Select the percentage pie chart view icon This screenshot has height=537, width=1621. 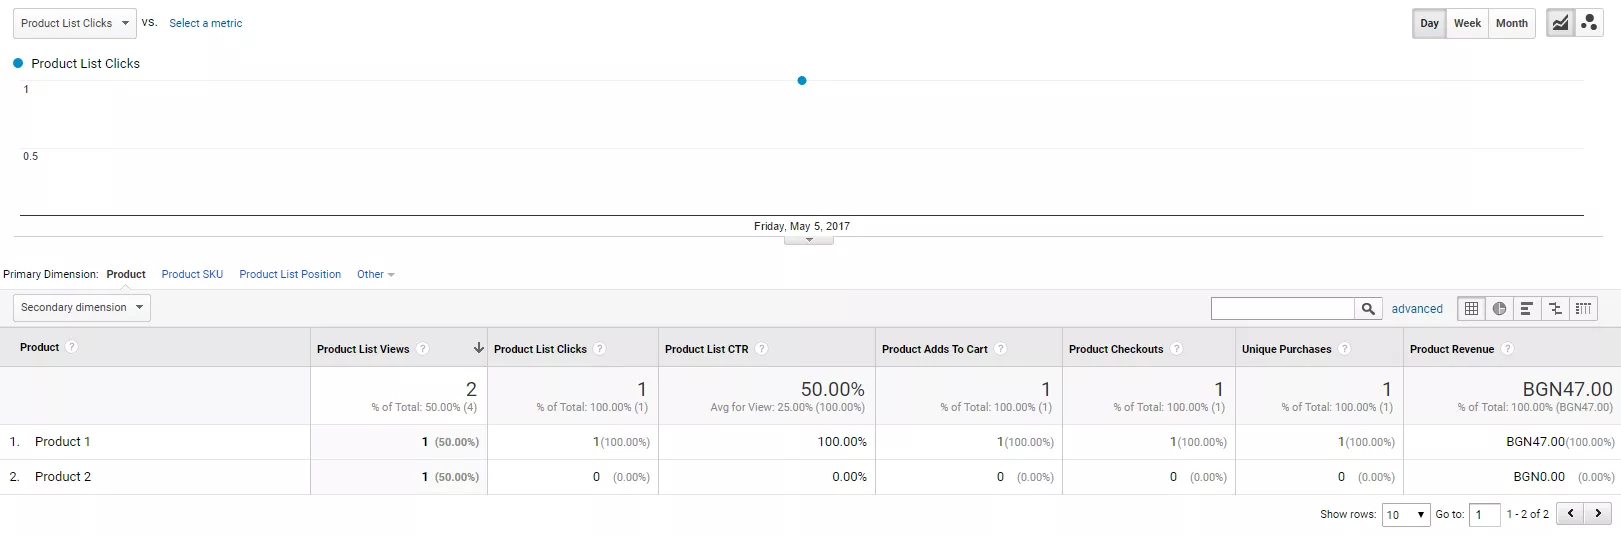click(x=1499, y=309)
